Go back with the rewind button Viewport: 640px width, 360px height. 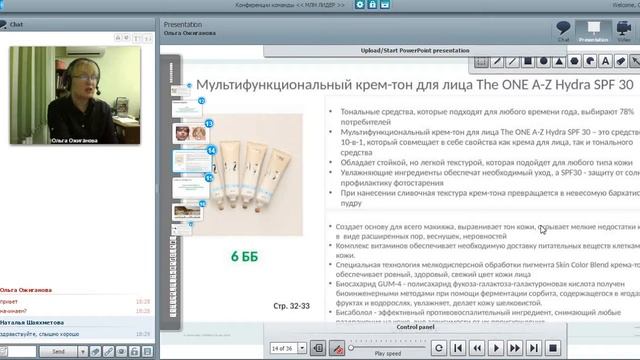pyautogui.click(x=477, y=348)
